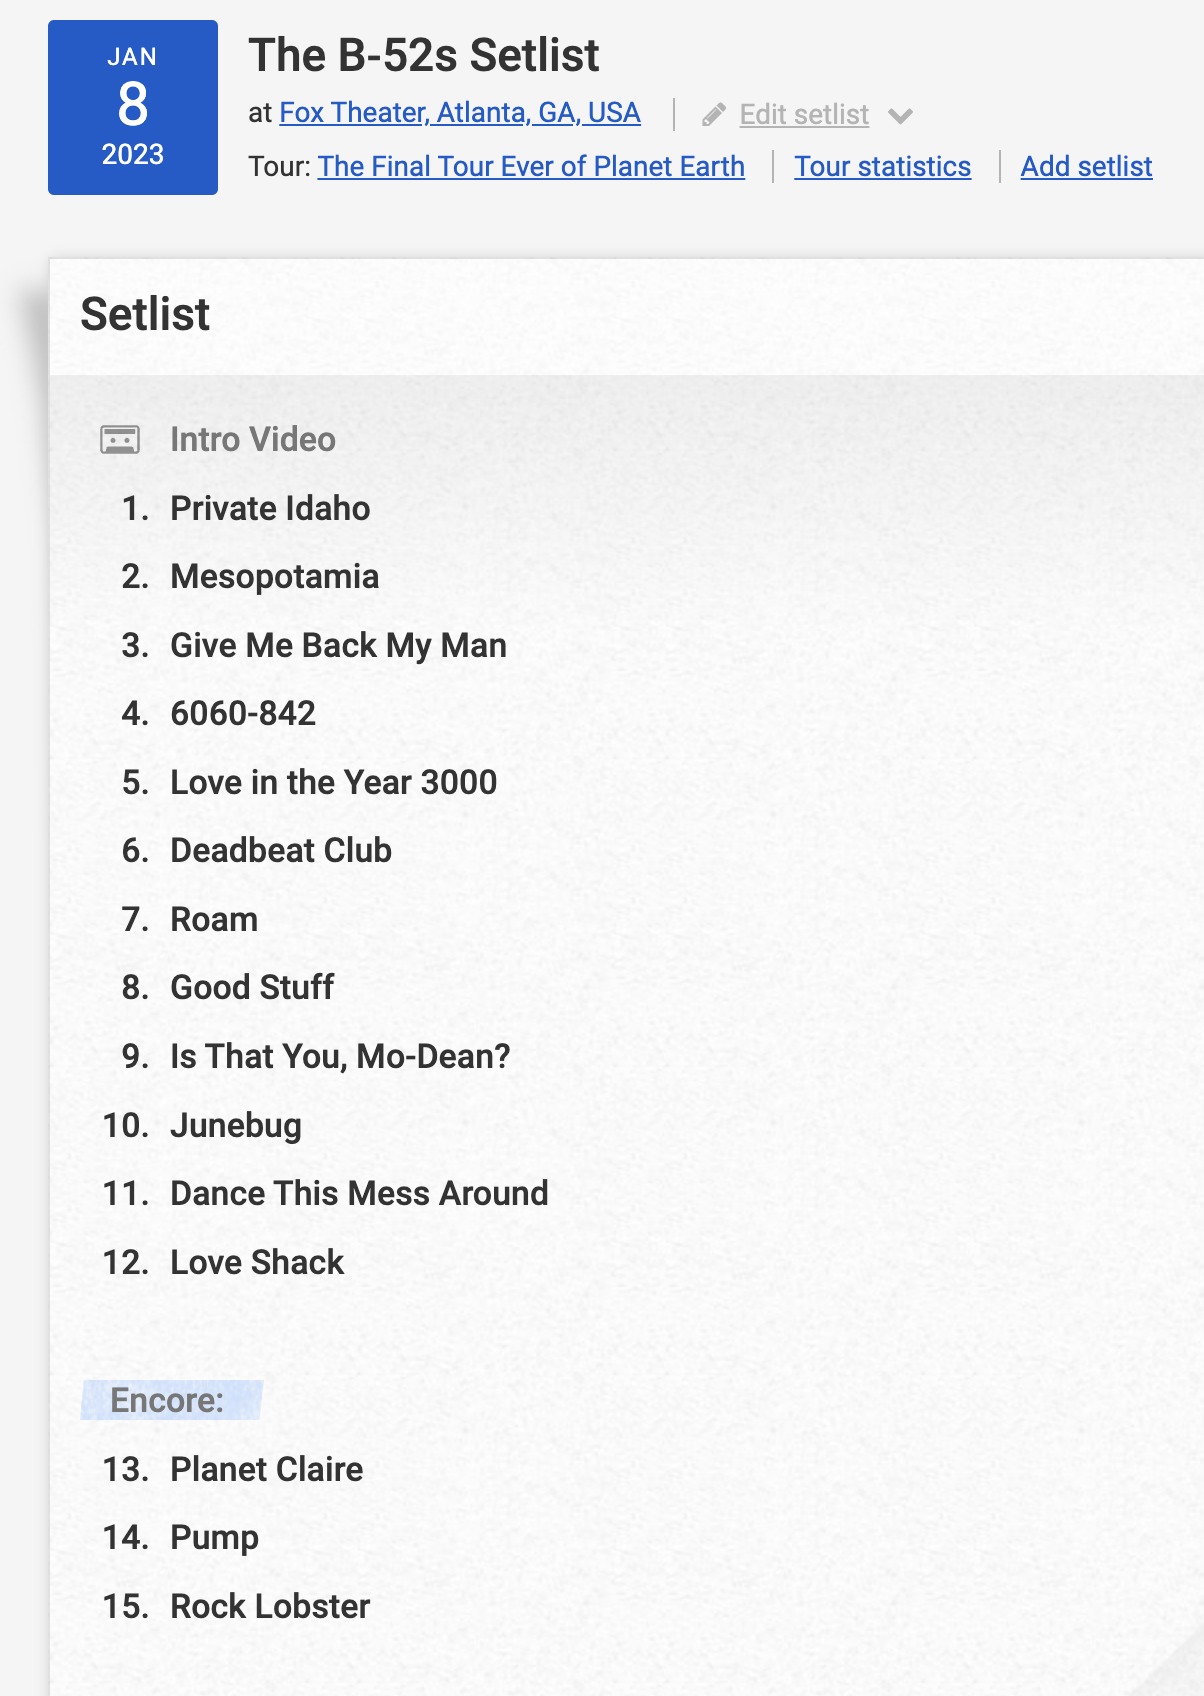The height and width of the screenshot is (1696, 1204).
Task: Open the Edit setlist link
Action: (x=804, y=115)
